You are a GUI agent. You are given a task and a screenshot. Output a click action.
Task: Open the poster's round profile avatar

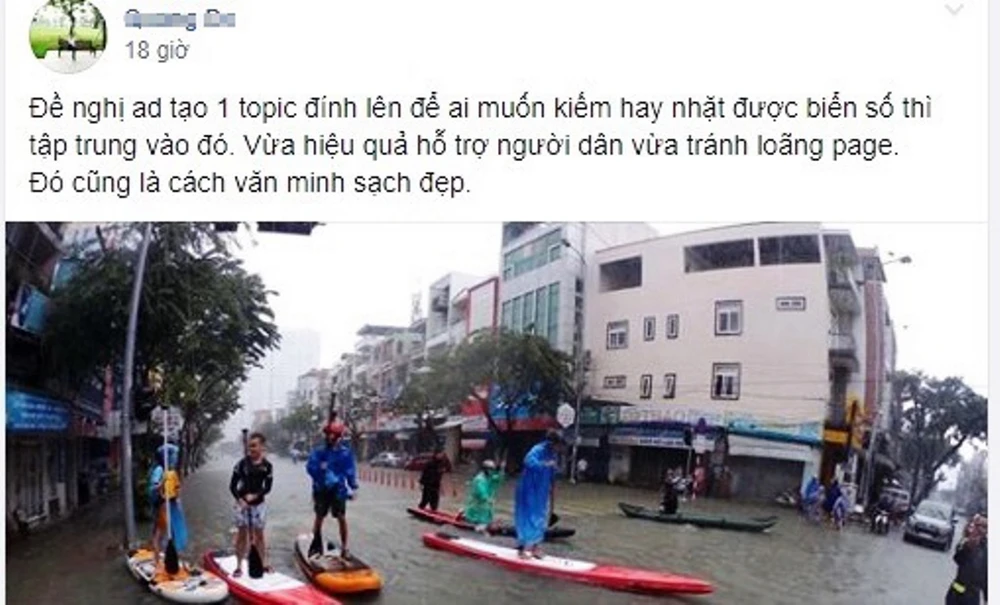(x=68, y=34)
